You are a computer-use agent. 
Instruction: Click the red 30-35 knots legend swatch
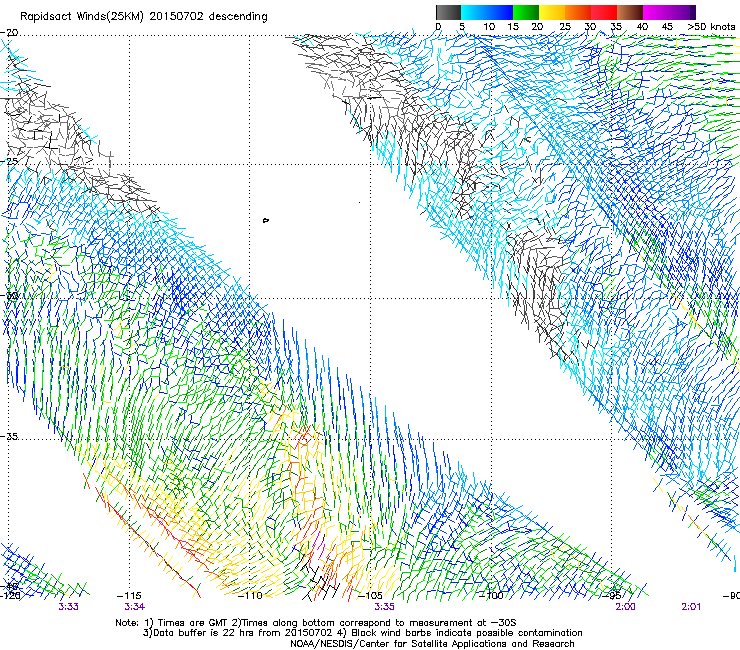[604, 12]
